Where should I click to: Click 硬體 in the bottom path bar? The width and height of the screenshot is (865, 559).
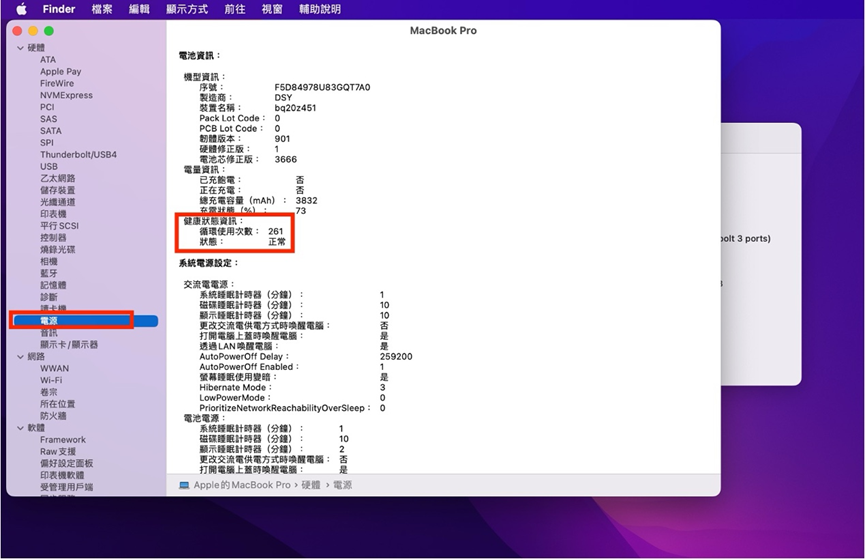coord(311,485)
